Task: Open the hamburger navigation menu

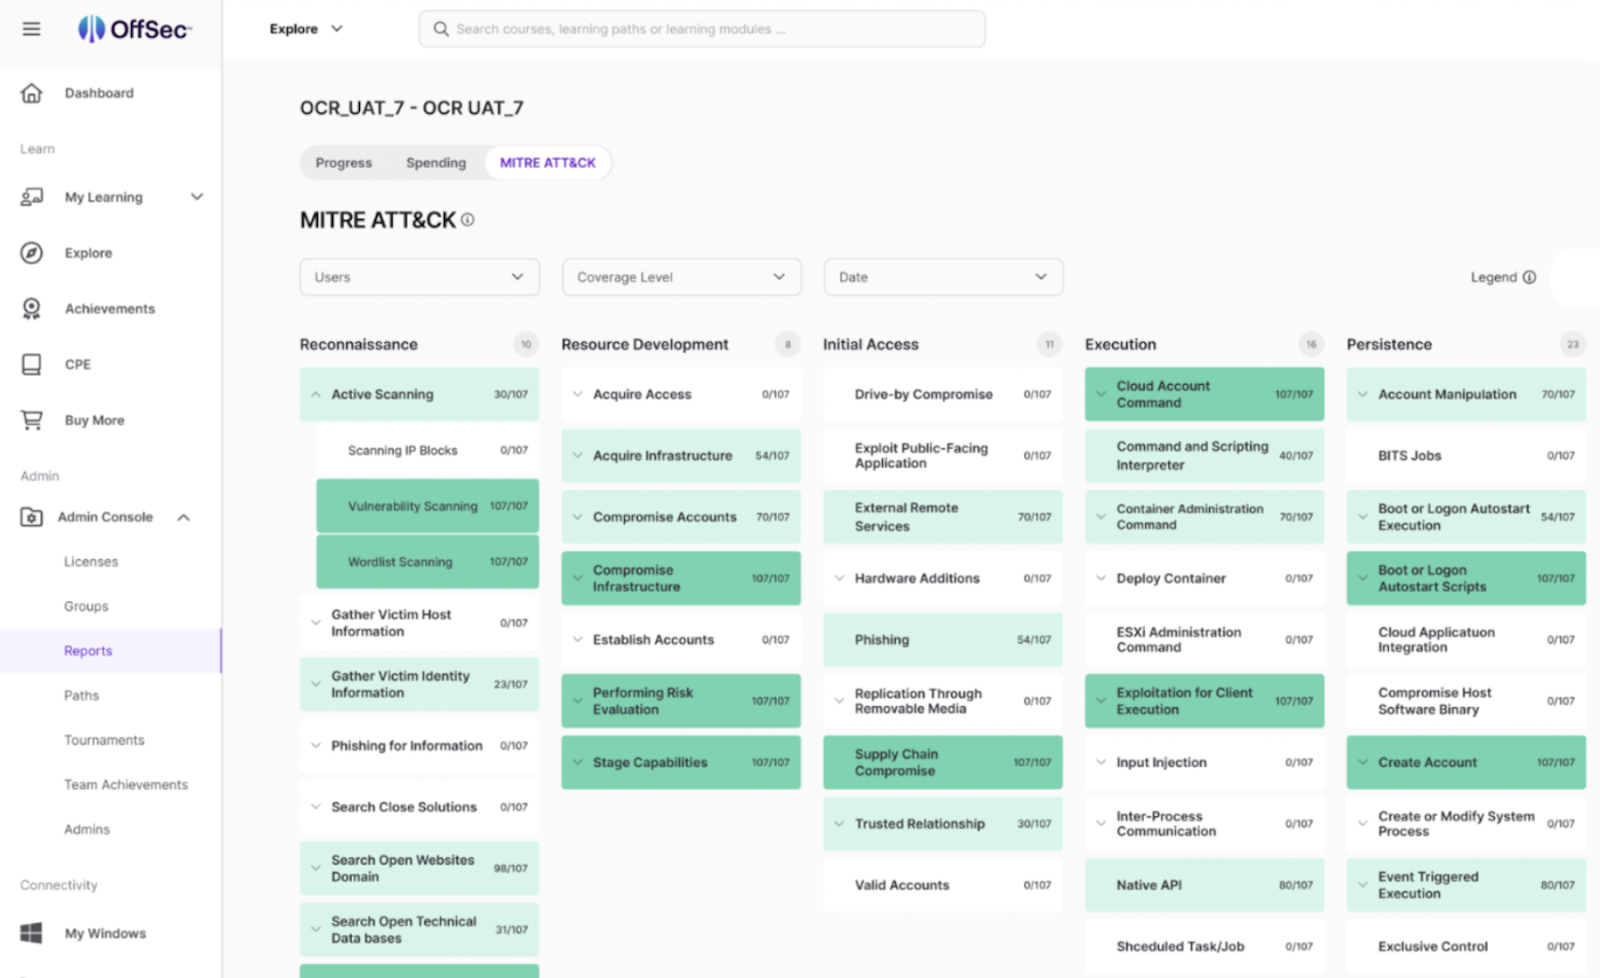Action: point(30,29)
